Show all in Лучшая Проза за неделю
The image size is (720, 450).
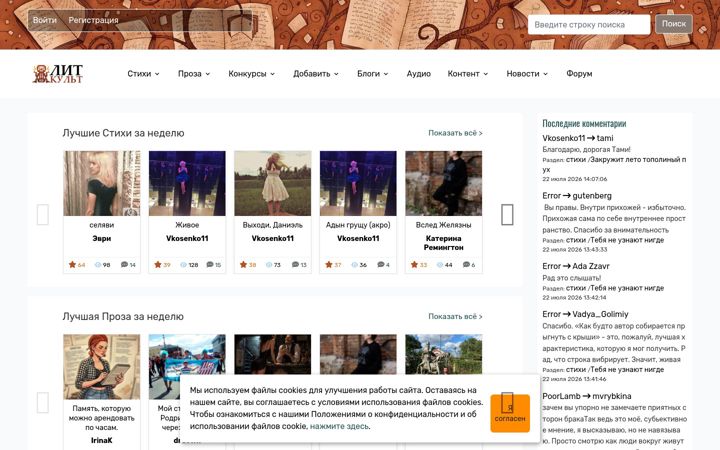pyautogui.click(x=455, y=316)
